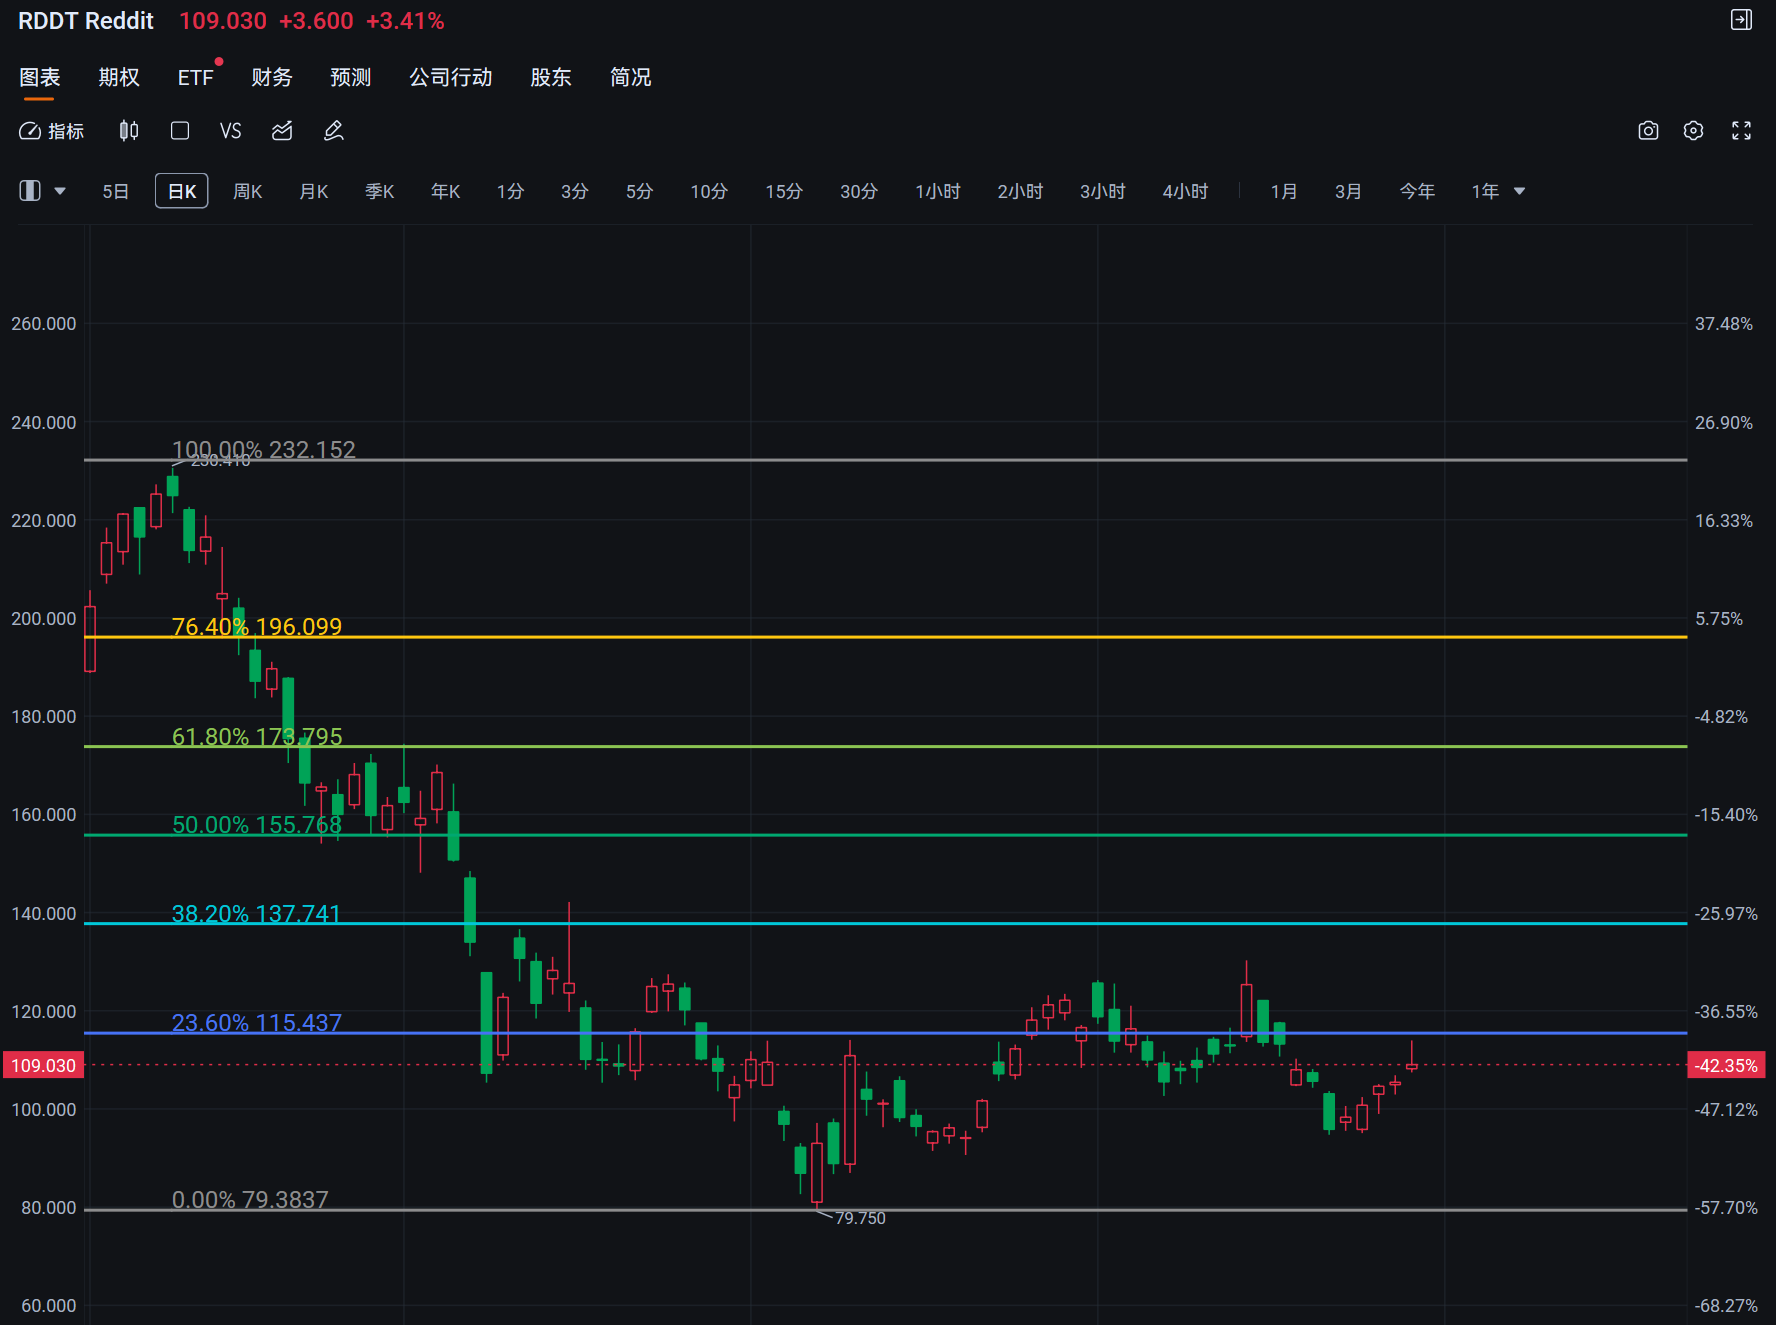Click the square overlay icon

[x=180, y=131]
